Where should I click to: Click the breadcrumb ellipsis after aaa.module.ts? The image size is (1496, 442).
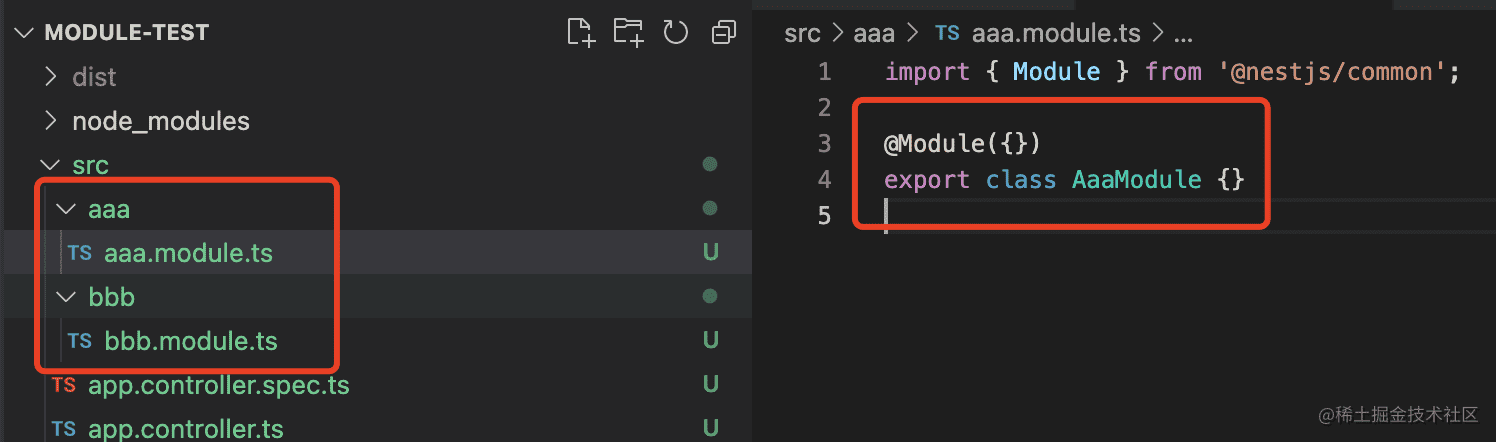click(x=1183, y=33)
